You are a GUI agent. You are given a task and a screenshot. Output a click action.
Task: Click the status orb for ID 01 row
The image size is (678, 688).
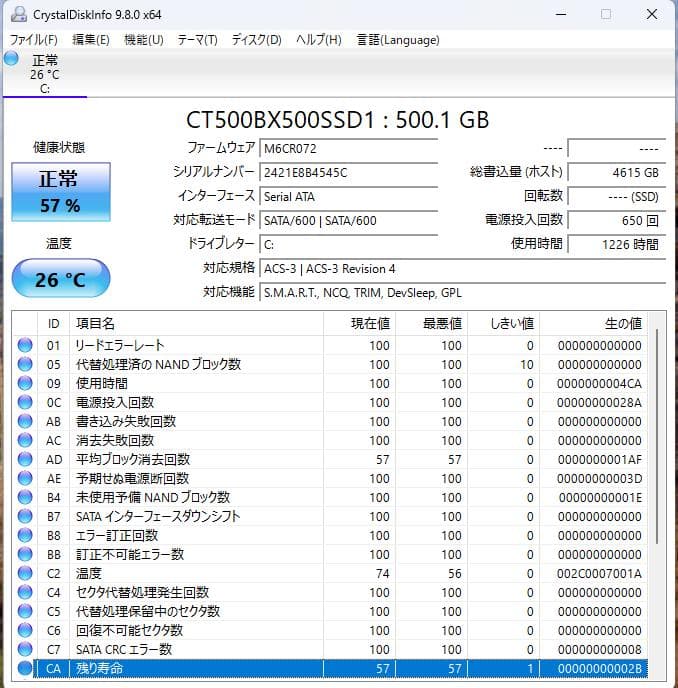25,345
